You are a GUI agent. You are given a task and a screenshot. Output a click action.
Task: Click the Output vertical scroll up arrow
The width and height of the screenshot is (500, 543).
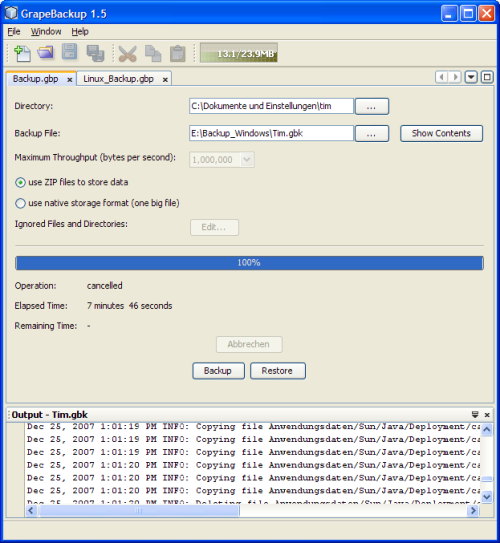(x=486, y=429)
